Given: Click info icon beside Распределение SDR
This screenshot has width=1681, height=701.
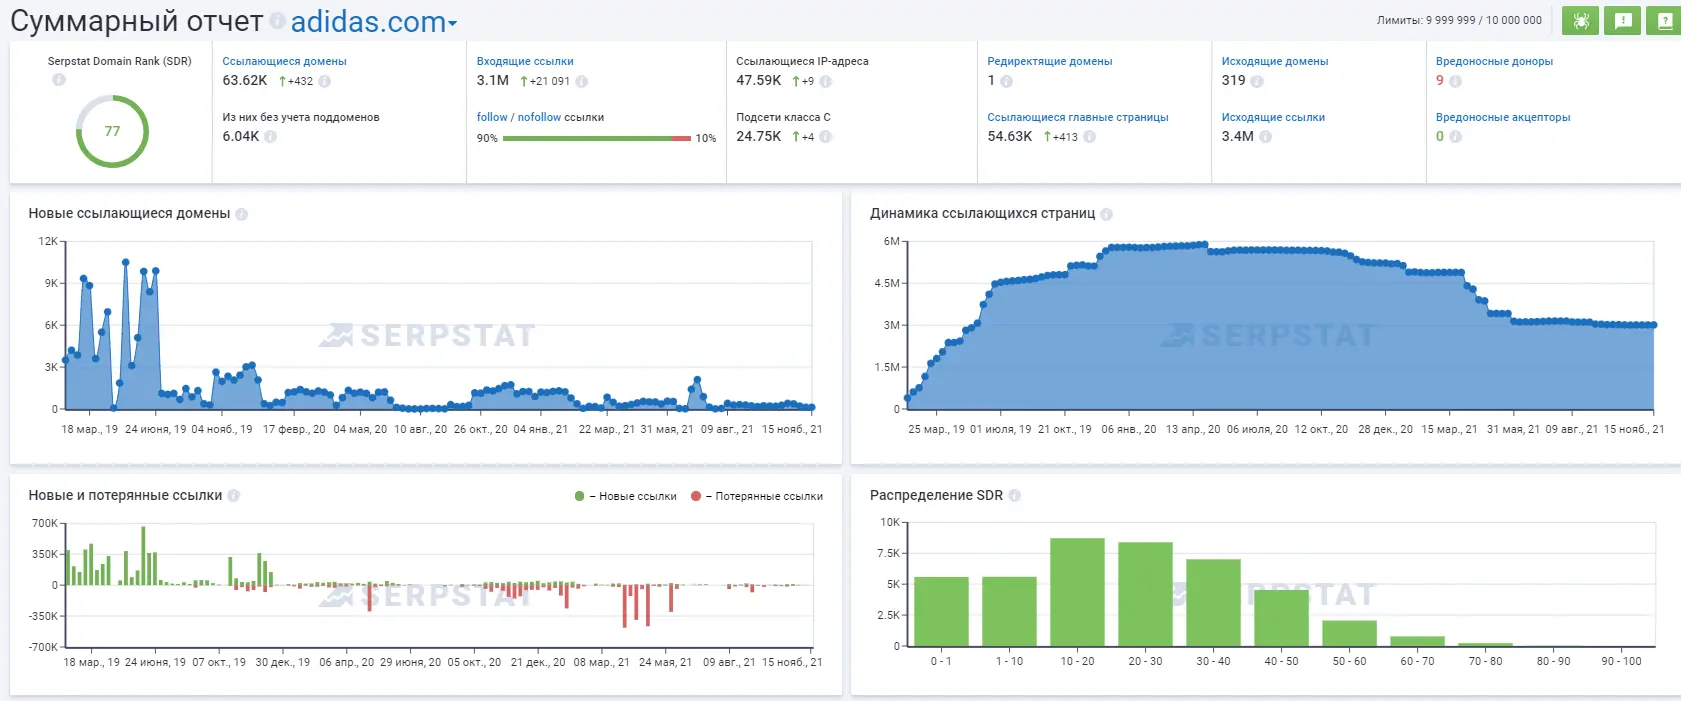Looking at the screenshot, I should [x=1014, y=496].
